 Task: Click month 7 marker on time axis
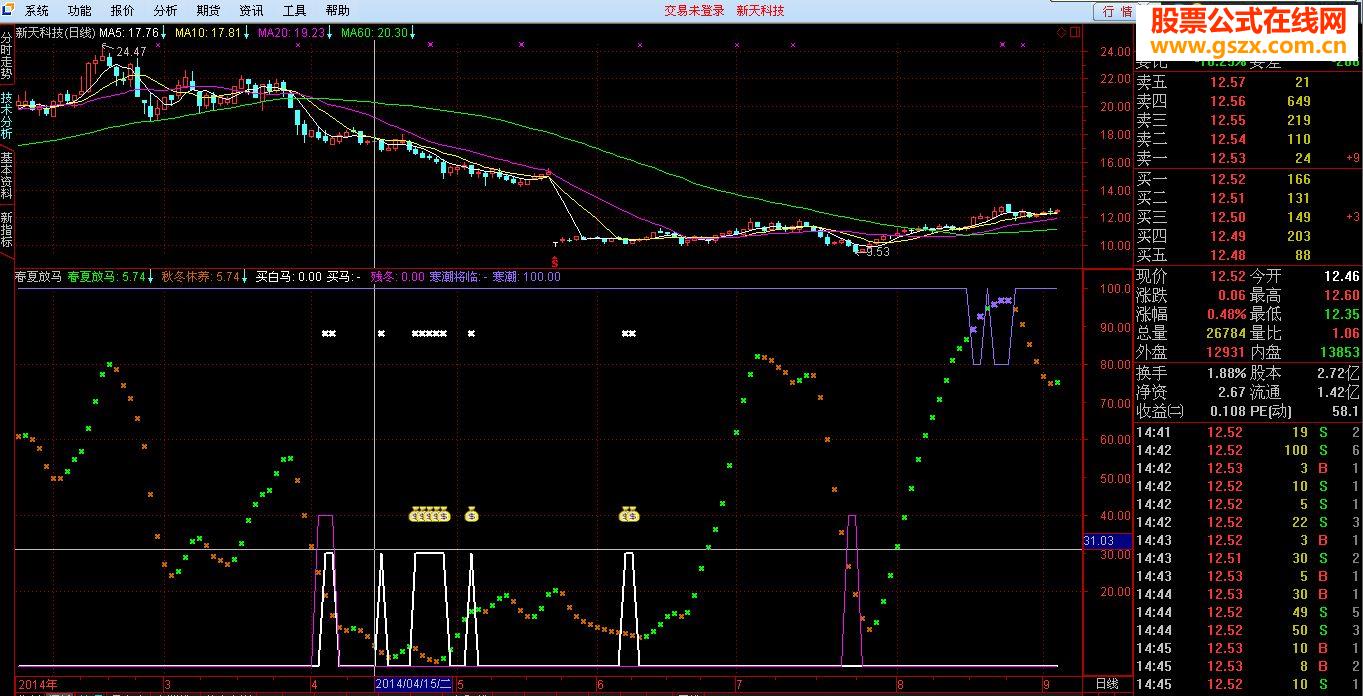tap(738, 685)
